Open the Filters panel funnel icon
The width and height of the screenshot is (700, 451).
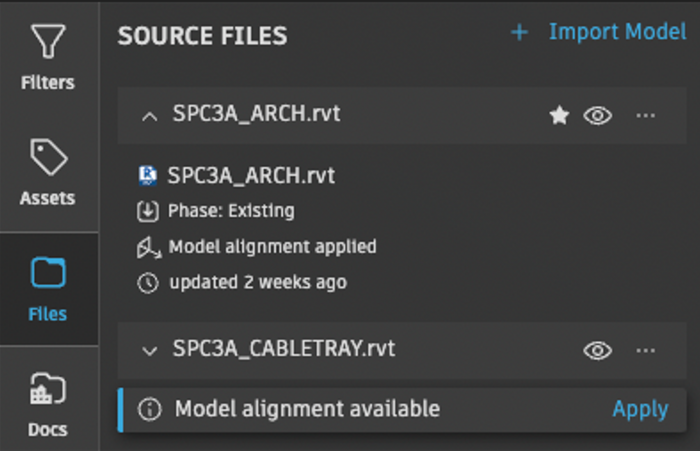pos(48,42)
